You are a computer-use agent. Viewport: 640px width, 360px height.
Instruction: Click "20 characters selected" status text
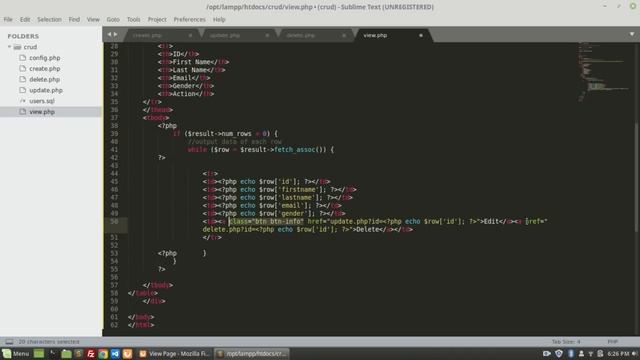(x=49, y=342)
